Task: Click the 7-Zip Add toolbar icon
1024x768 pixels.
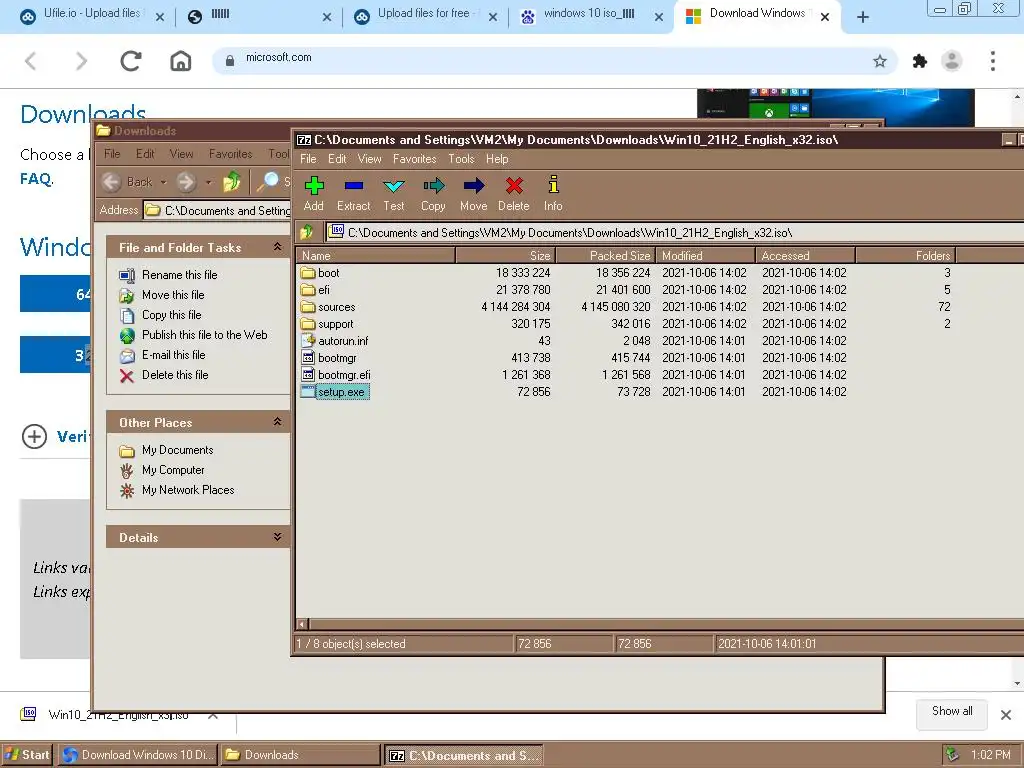Action: 314,186
